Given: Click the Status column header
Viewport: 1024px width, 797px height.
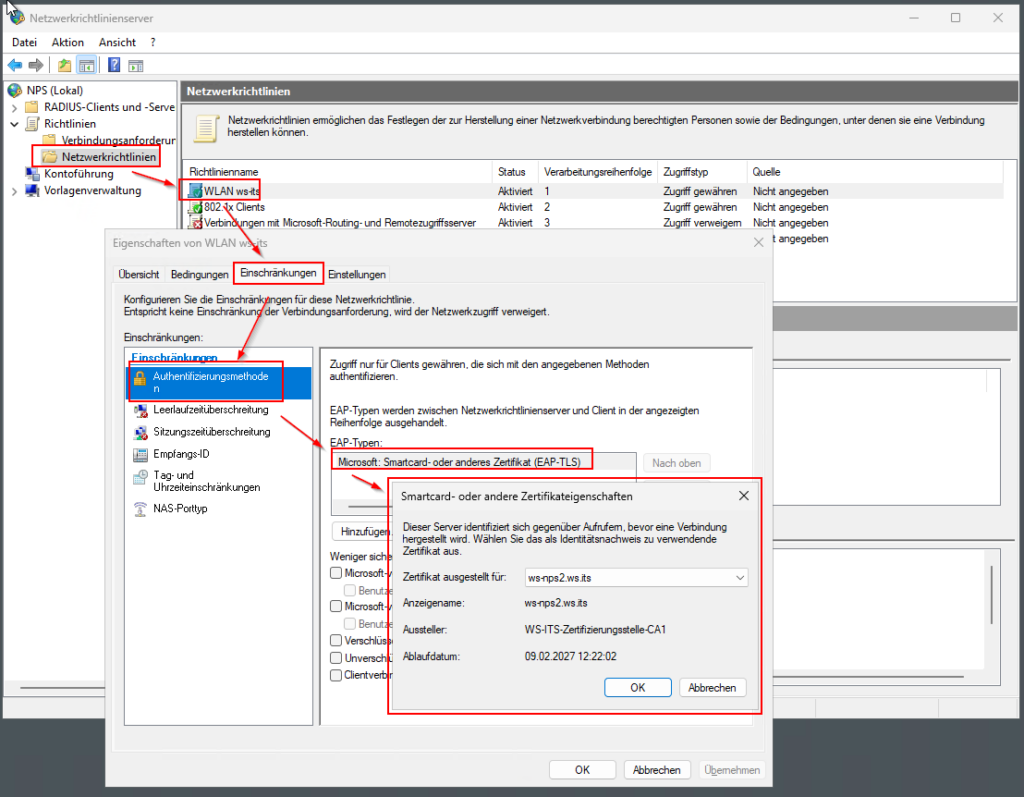Looking at the screenshot, I should 515,172.
